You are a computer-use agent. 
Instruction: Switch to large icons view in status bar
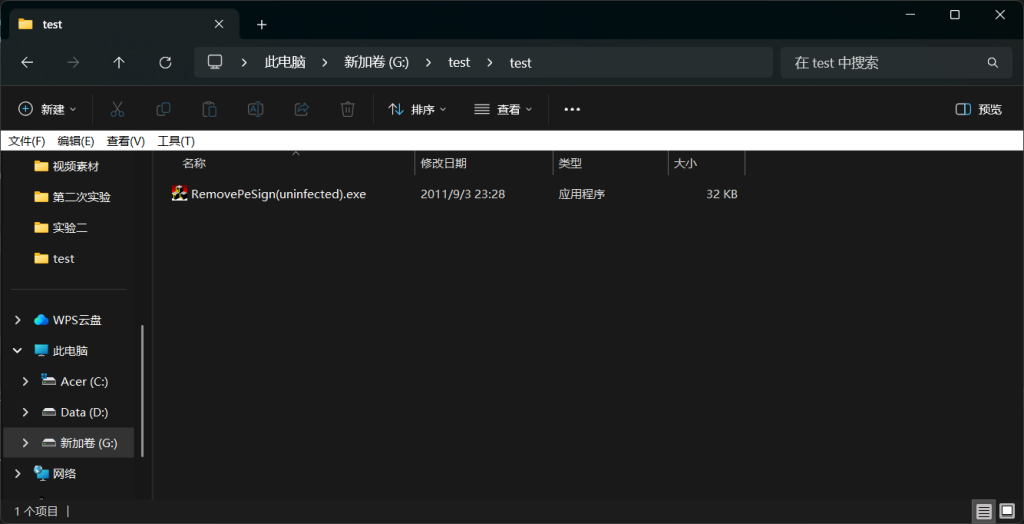click(1008, 511)
